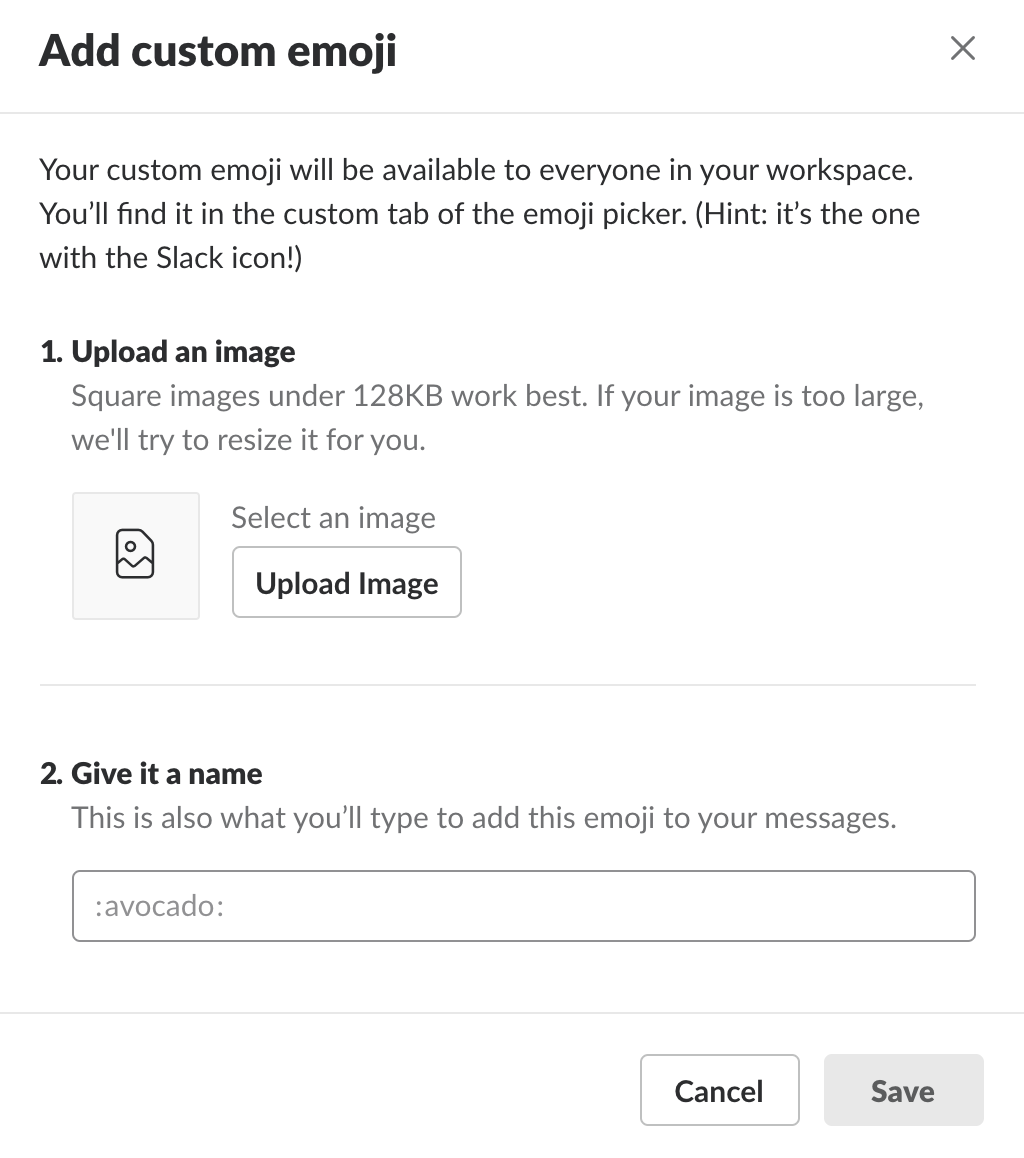Screen dimensions: 1024x1158
Task: Click the divider between upload and naming sections
Action: tap(507, 685)
